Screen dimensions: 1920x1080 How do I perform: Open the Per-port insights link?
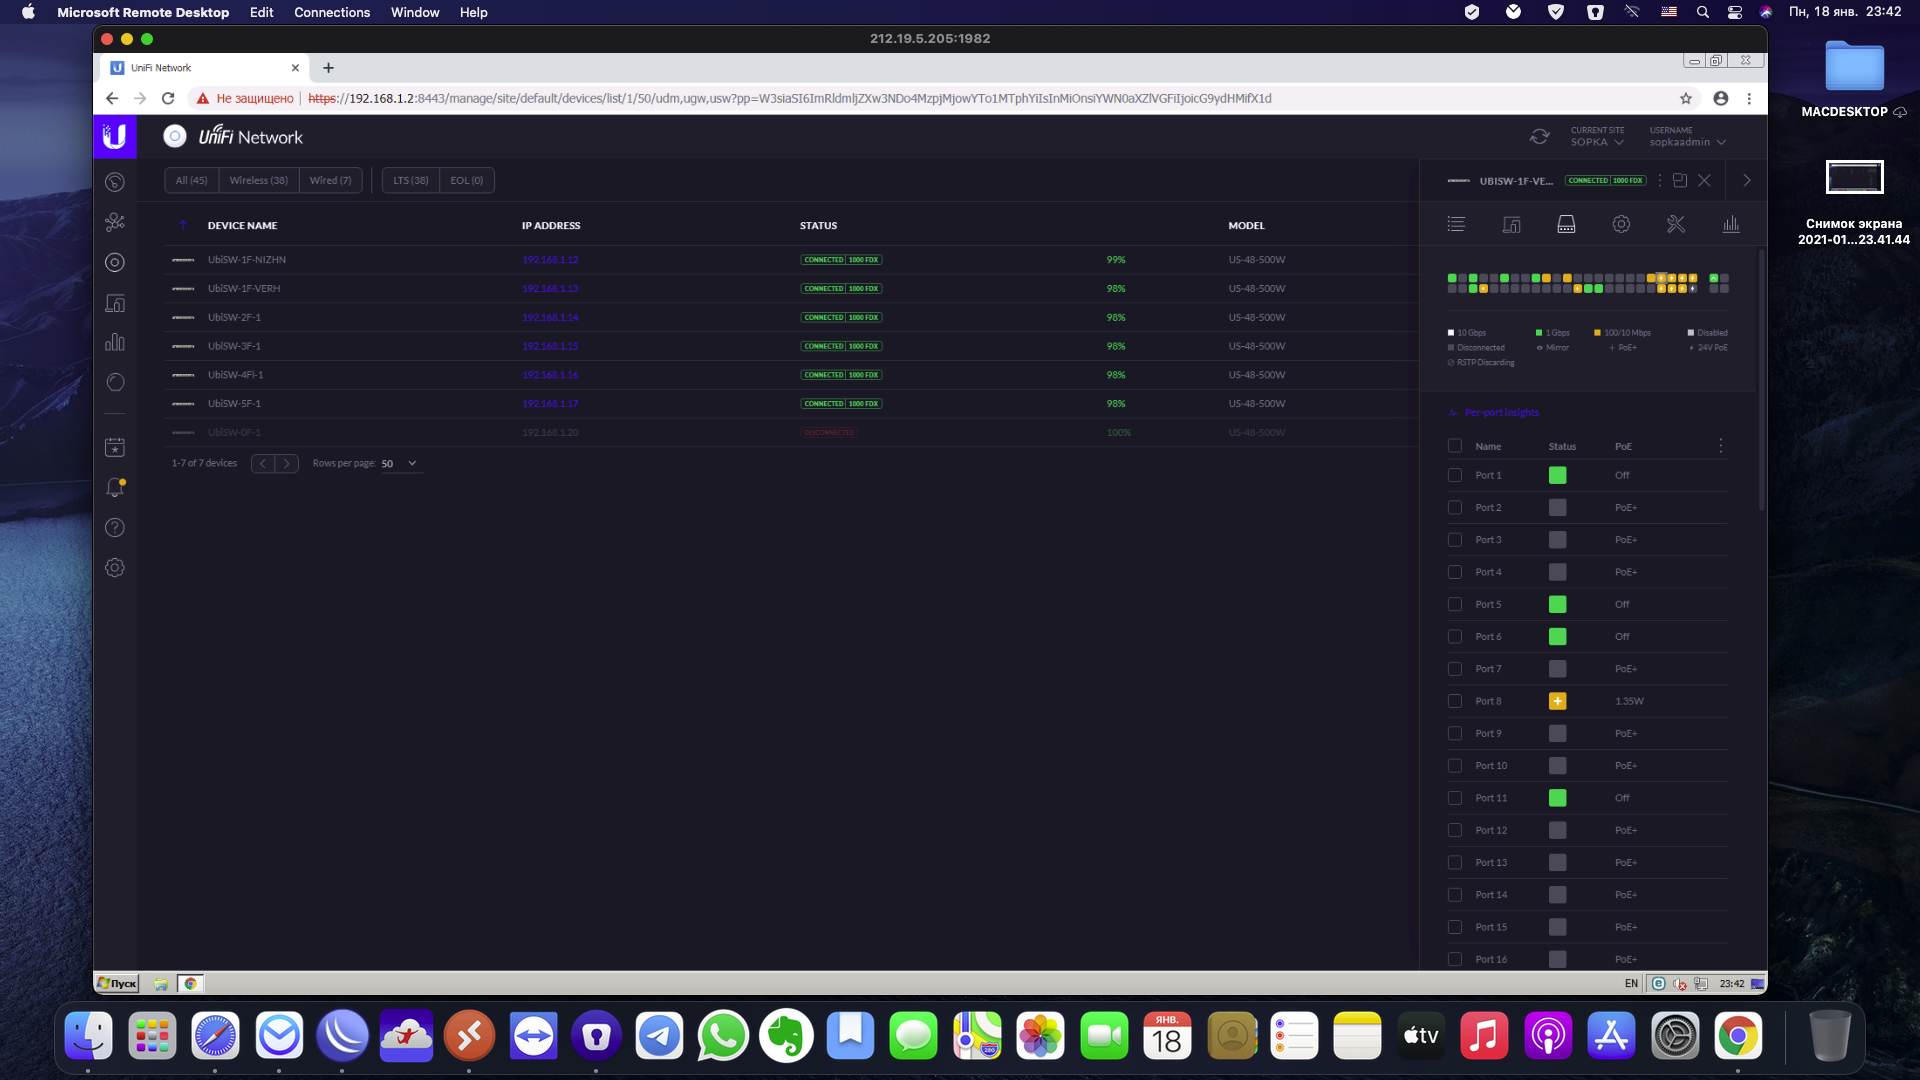coord(1501,413)
